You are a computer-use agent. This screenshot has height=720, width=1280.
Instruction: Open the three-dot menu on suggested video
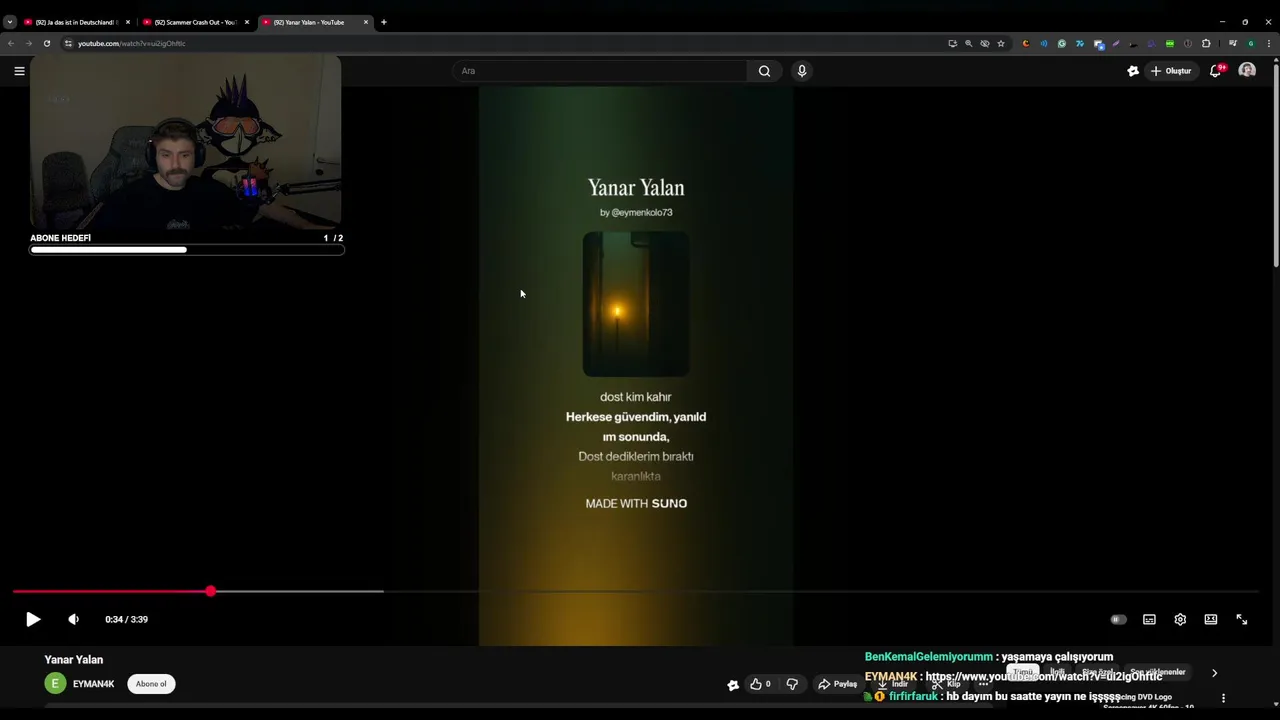1223,698
